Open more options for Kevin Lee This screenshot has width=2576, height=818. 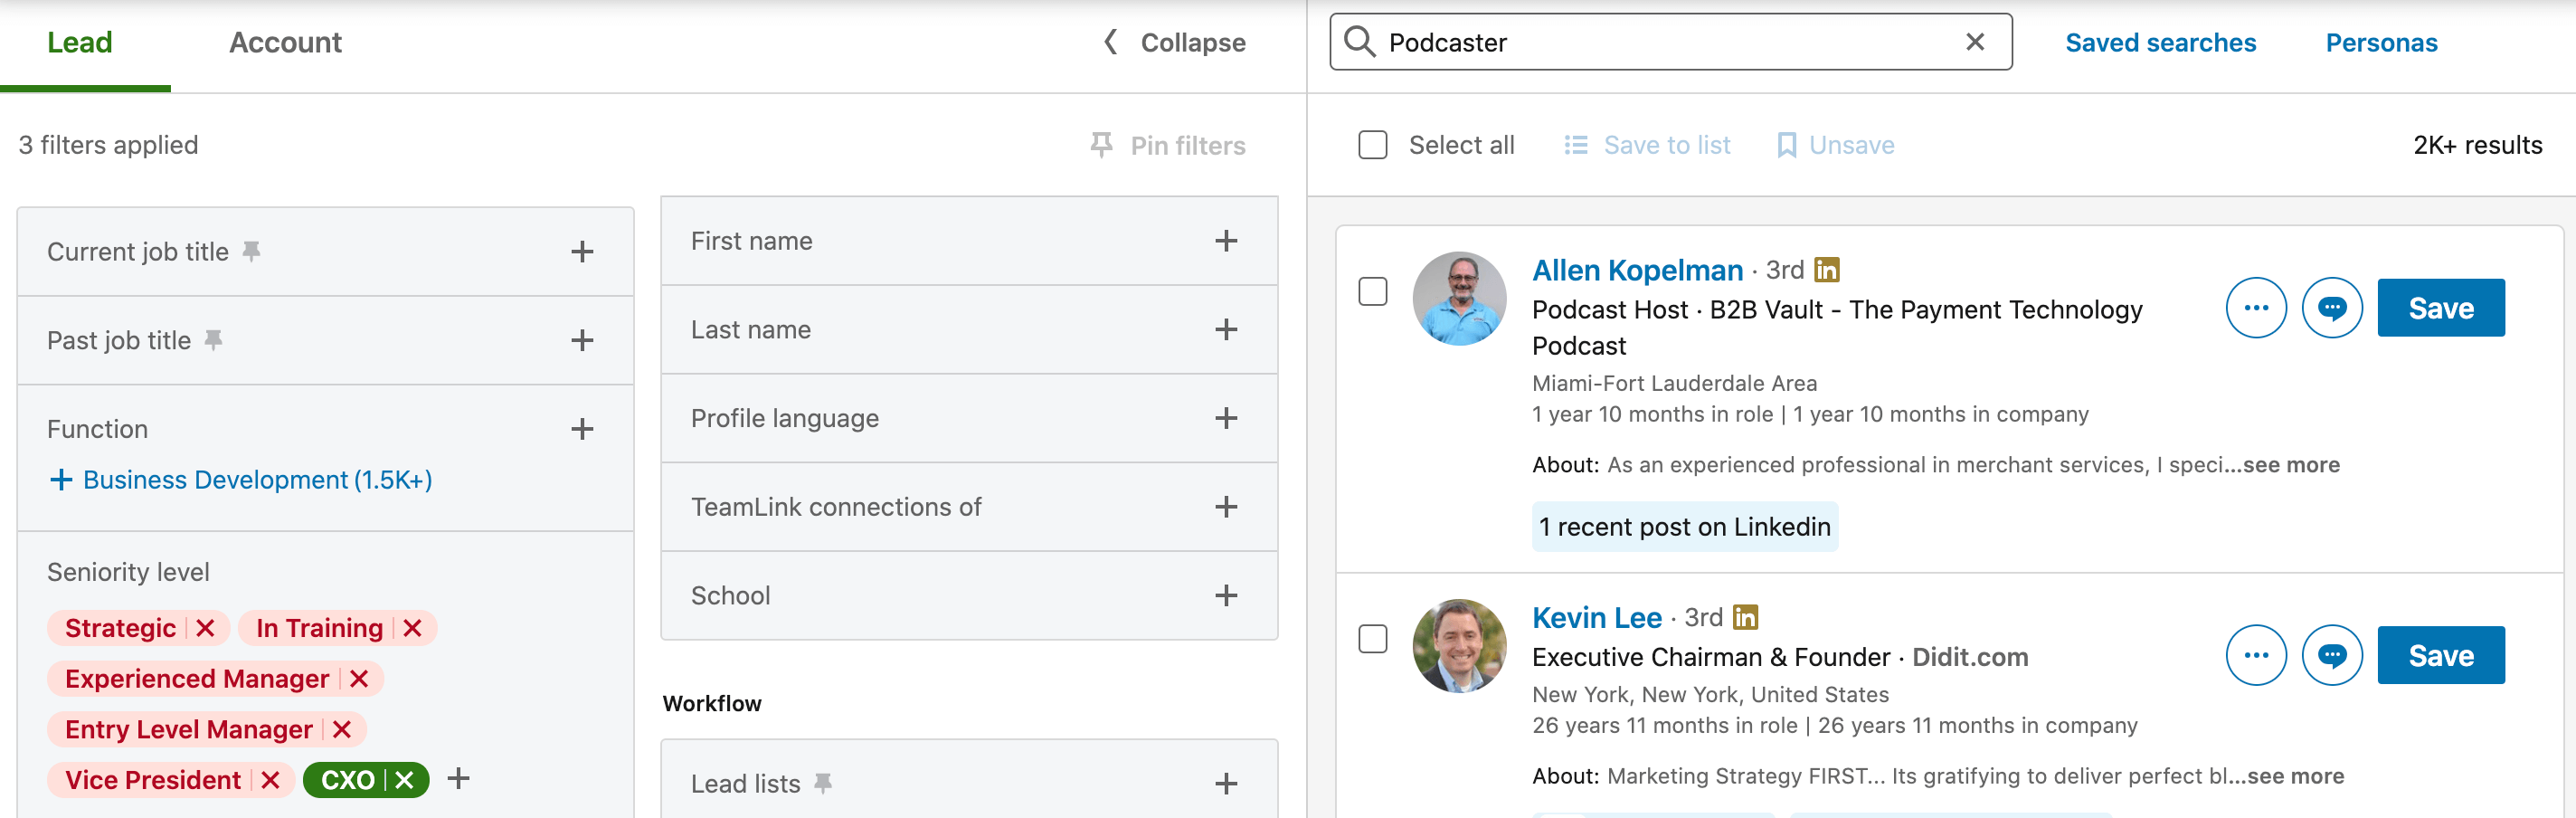pyautogui.click(x=2255, y=655)
